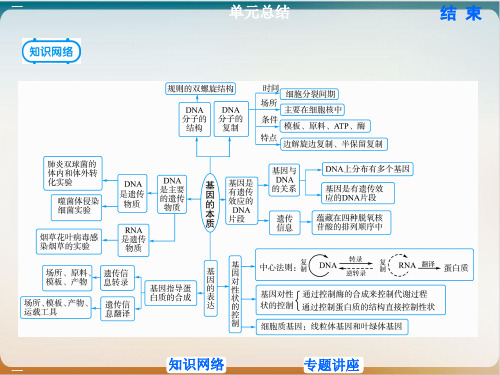This screenshot has height=375, width=500.
Task: Click the 特点 label
Action: 269,137
